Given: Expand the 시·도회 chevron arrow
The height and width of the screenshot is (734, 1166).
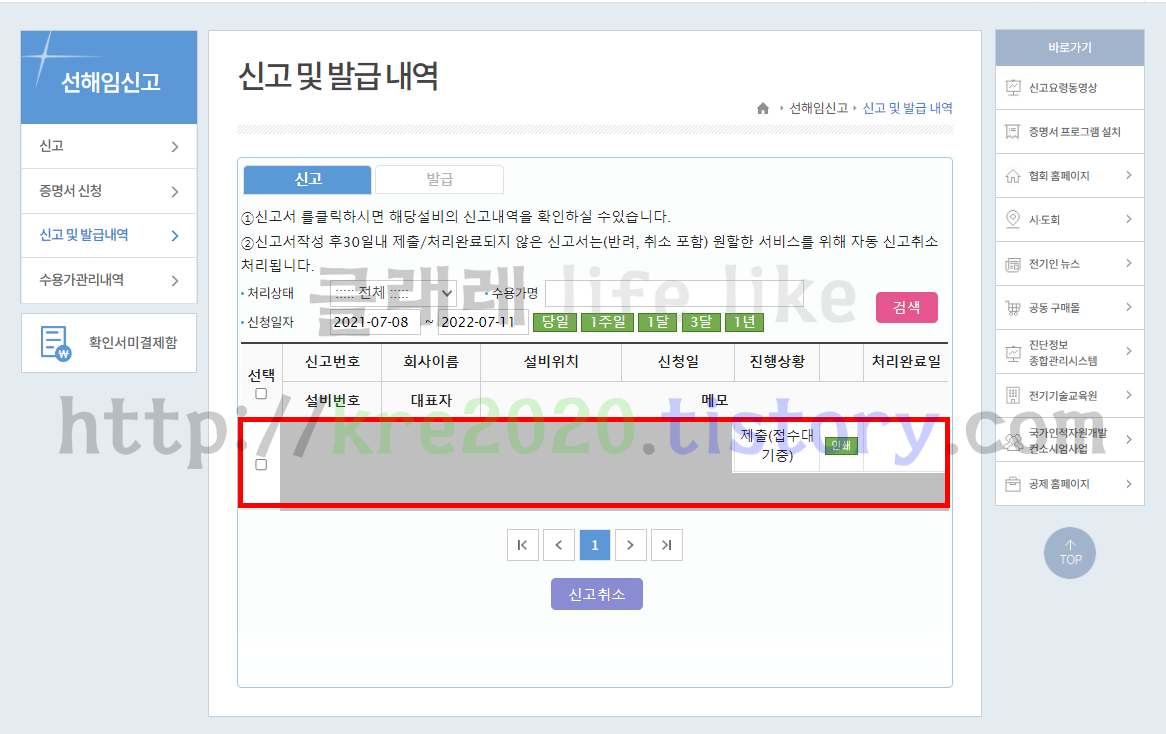Looking at the screenshot, I should point(1129,219).
